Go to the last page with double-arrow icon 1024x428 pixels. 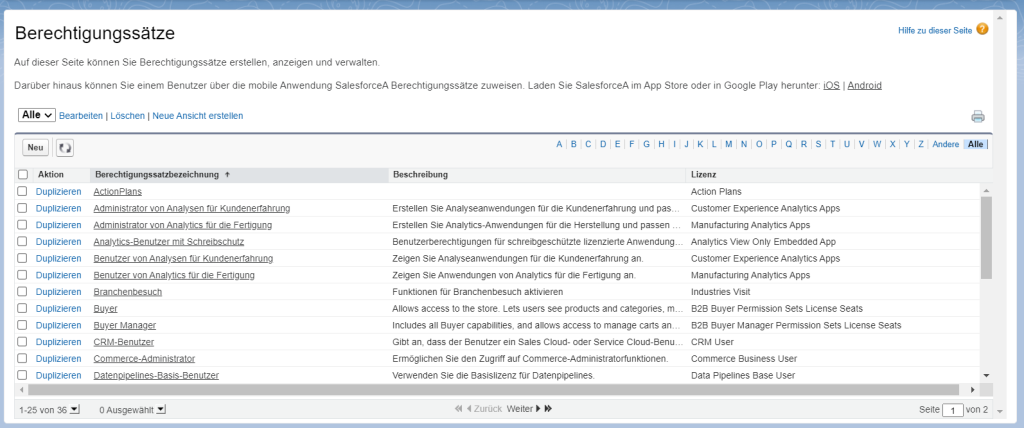548,409
